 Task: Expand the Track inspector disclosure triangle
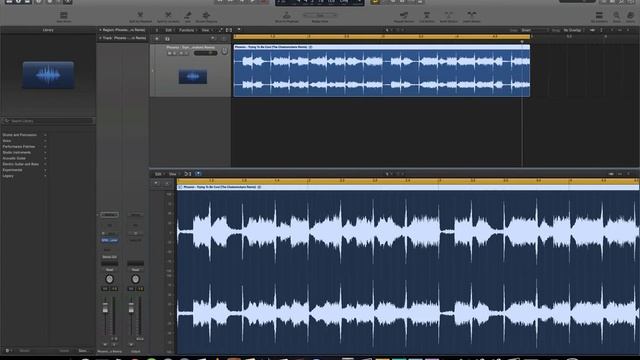[100, 38]
